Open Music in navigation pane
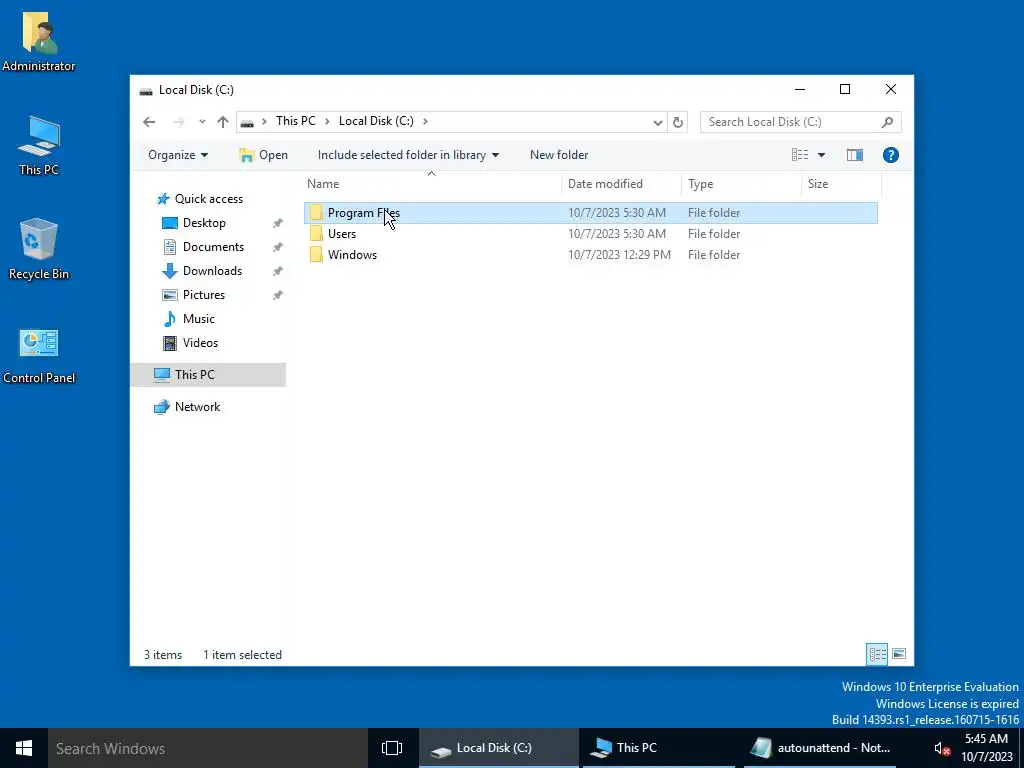The image size is (1024, 768). coord(199,319)
